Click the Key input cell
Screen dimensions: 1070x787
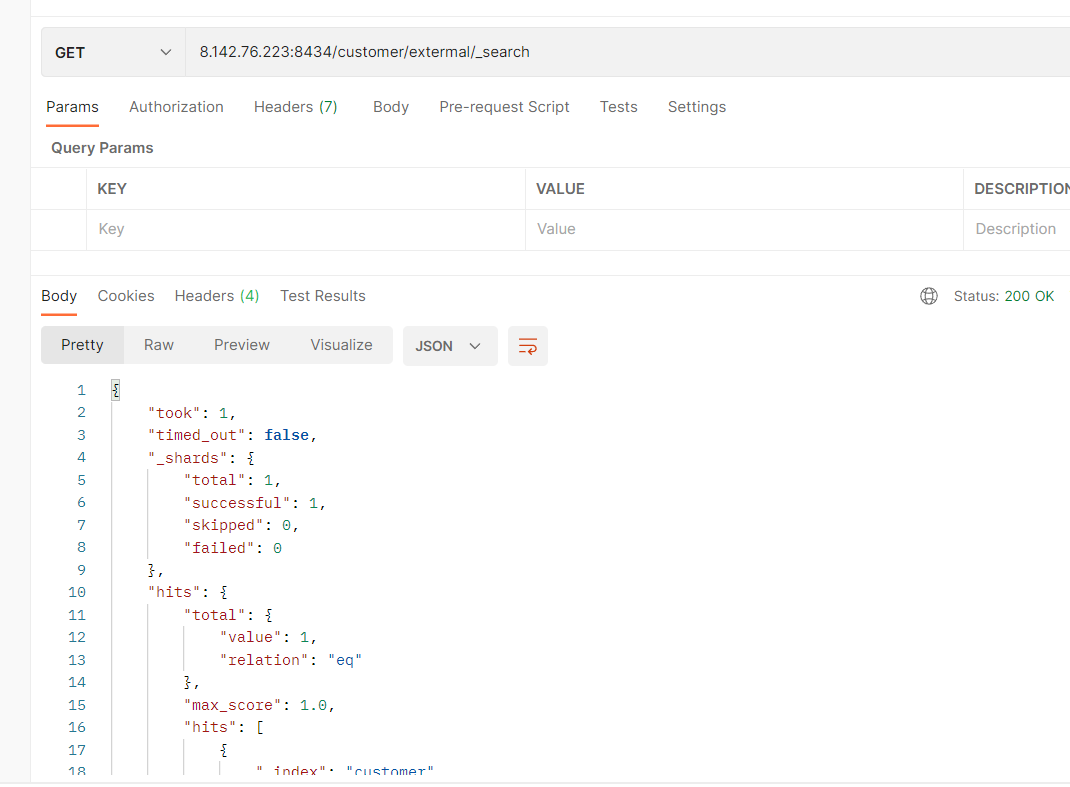click(306, 229)
